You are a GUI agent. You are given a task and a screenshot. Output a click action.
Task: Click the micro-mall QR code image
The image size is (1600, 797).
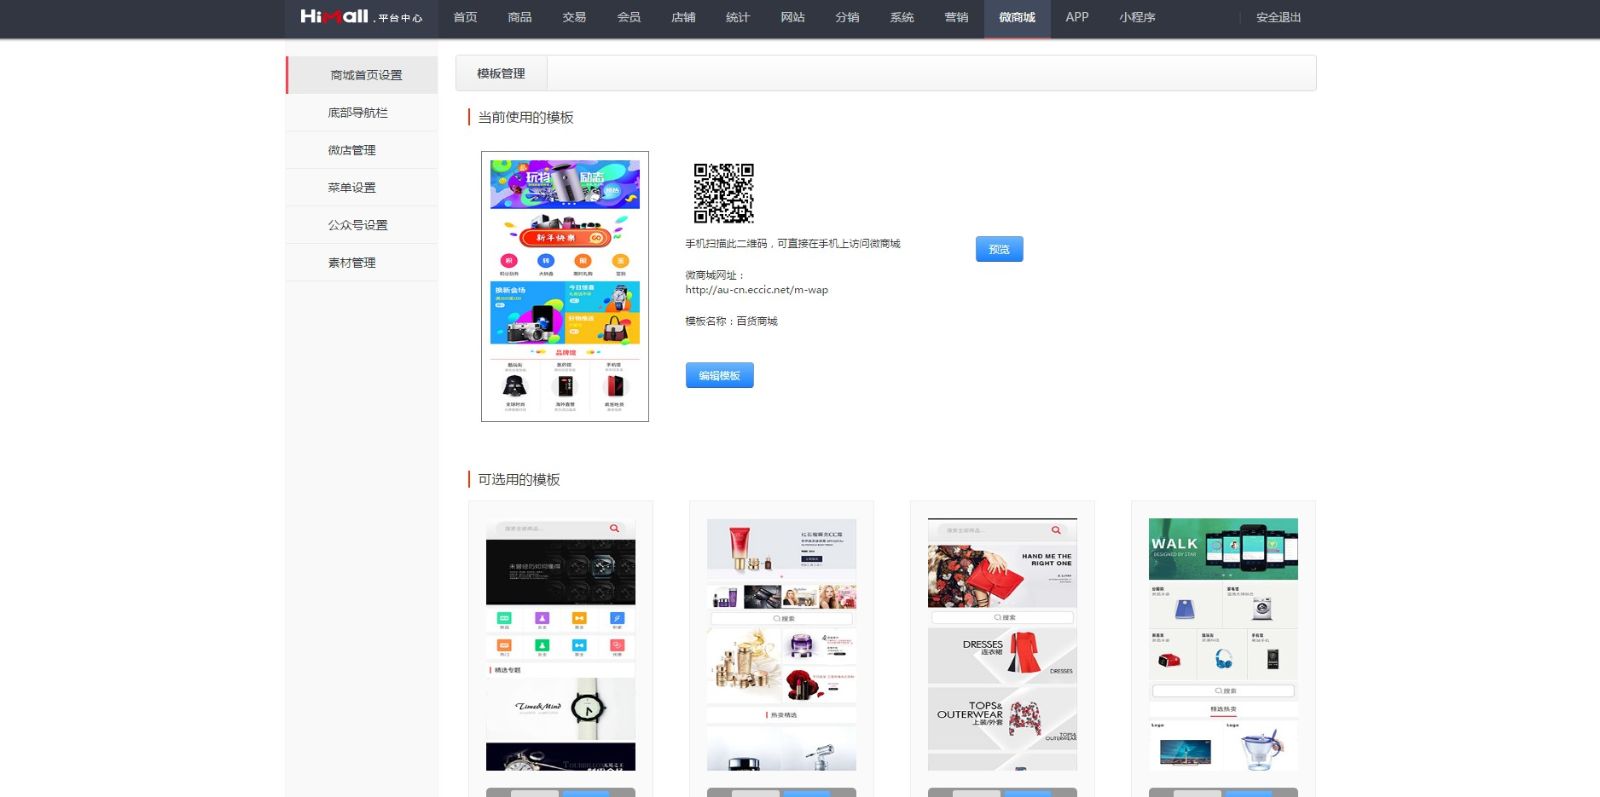click(723, 193)
